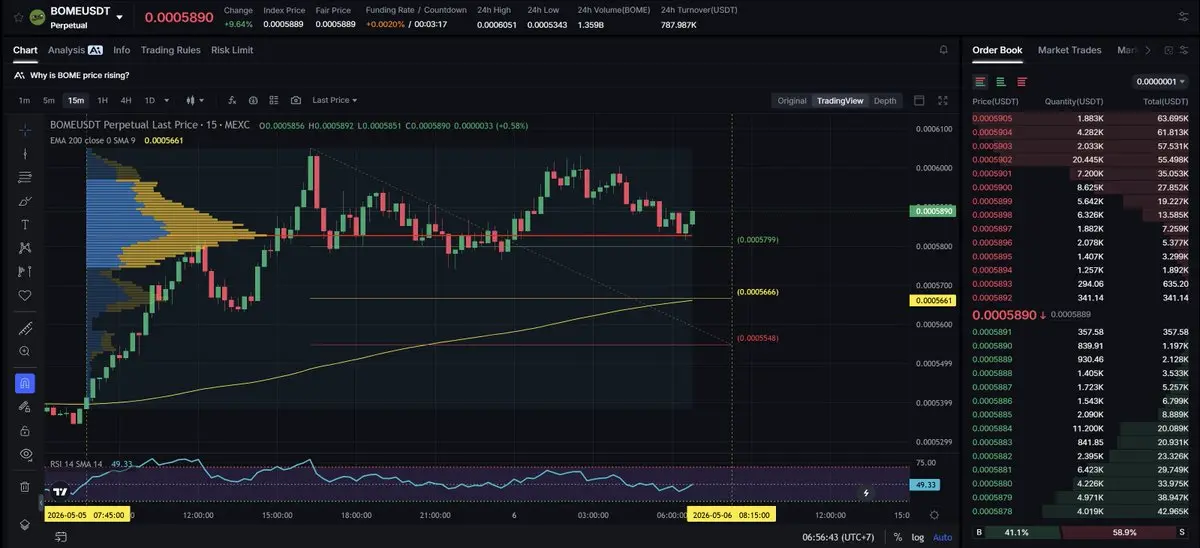Select the 1H timeframe
Viewport: 1200px width, 548px height.
[102, 100]
